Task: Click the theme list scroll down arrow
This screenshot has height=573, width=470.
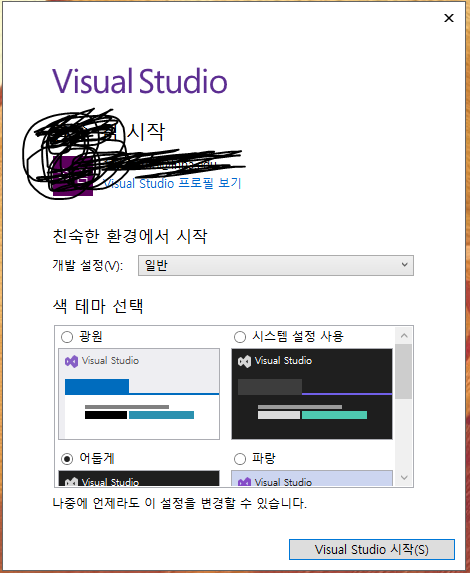Action: [404, 478]
